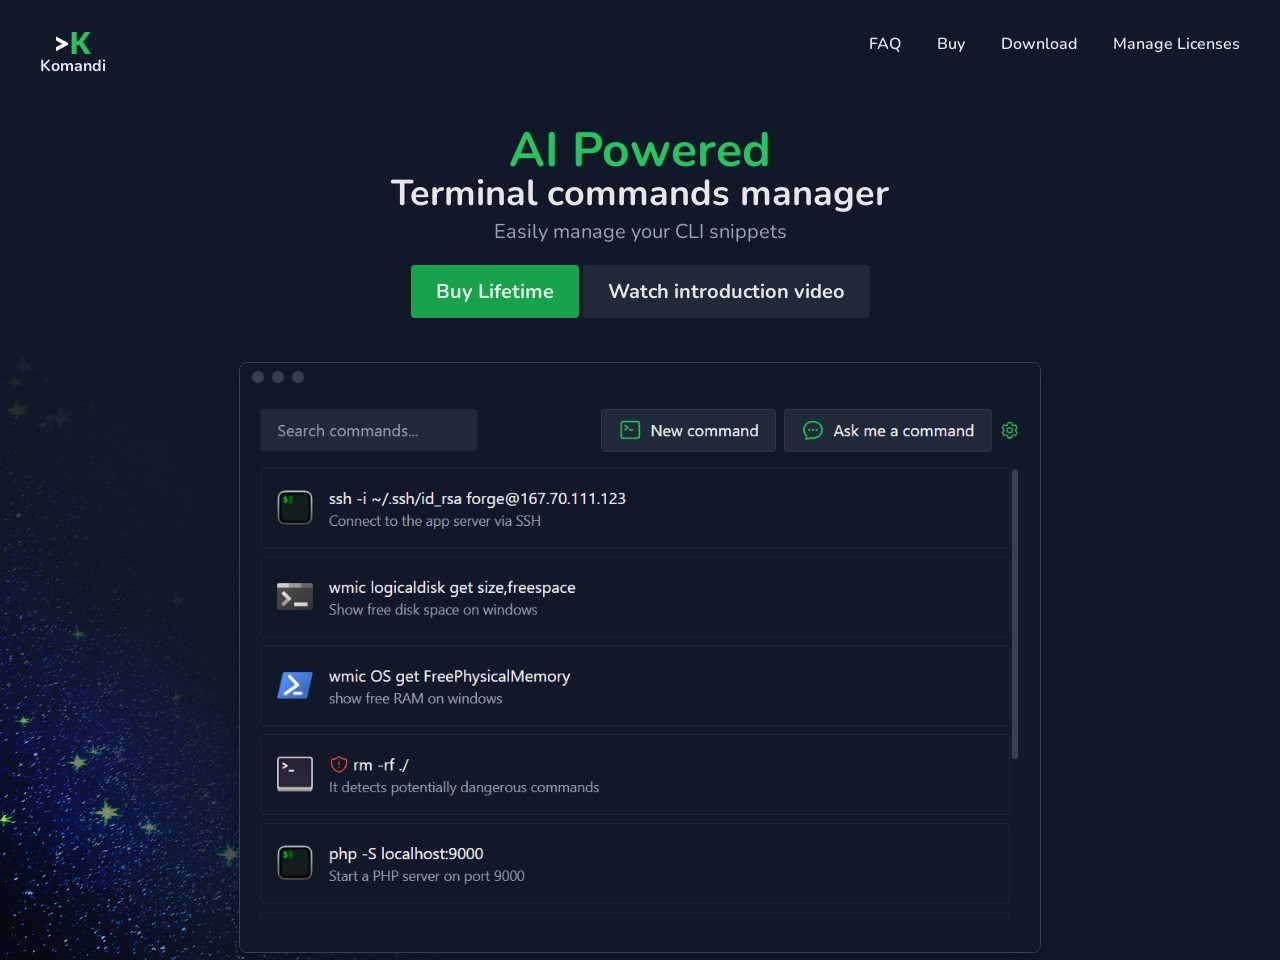The image size is (1280, 960).
Task: Select the php -S localhost:9000 command
Action: [406, 854]
